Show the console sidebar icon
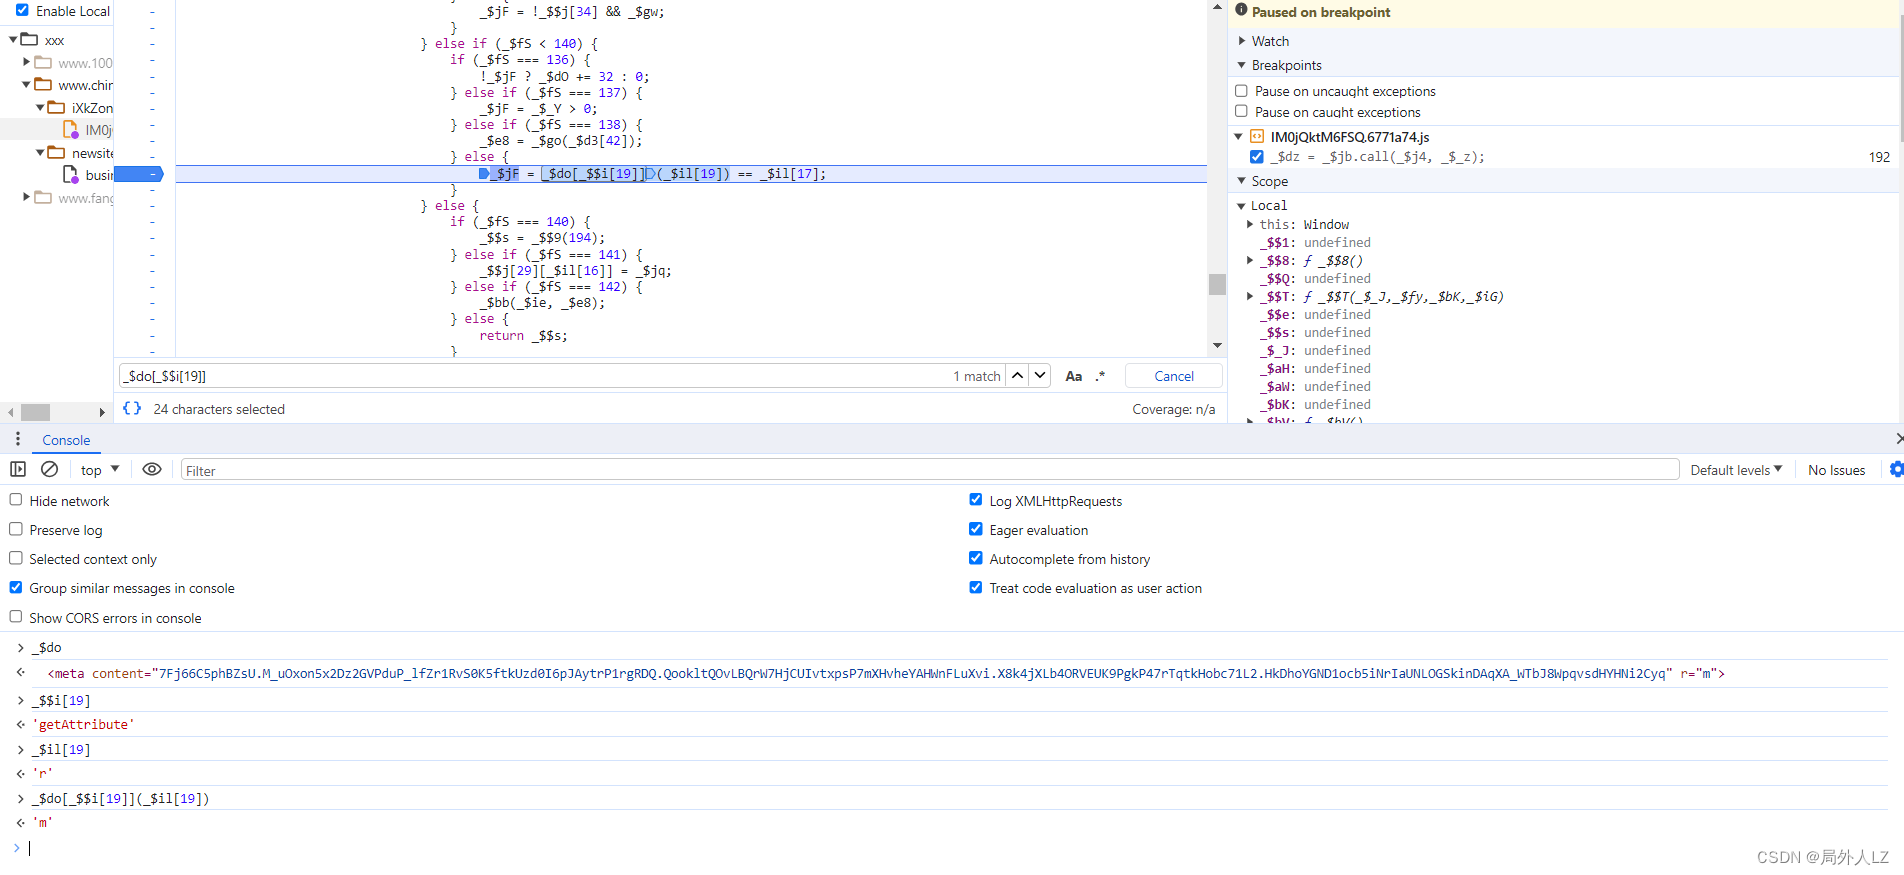This screenshot has height=875, width=1904. click(18, 469)
